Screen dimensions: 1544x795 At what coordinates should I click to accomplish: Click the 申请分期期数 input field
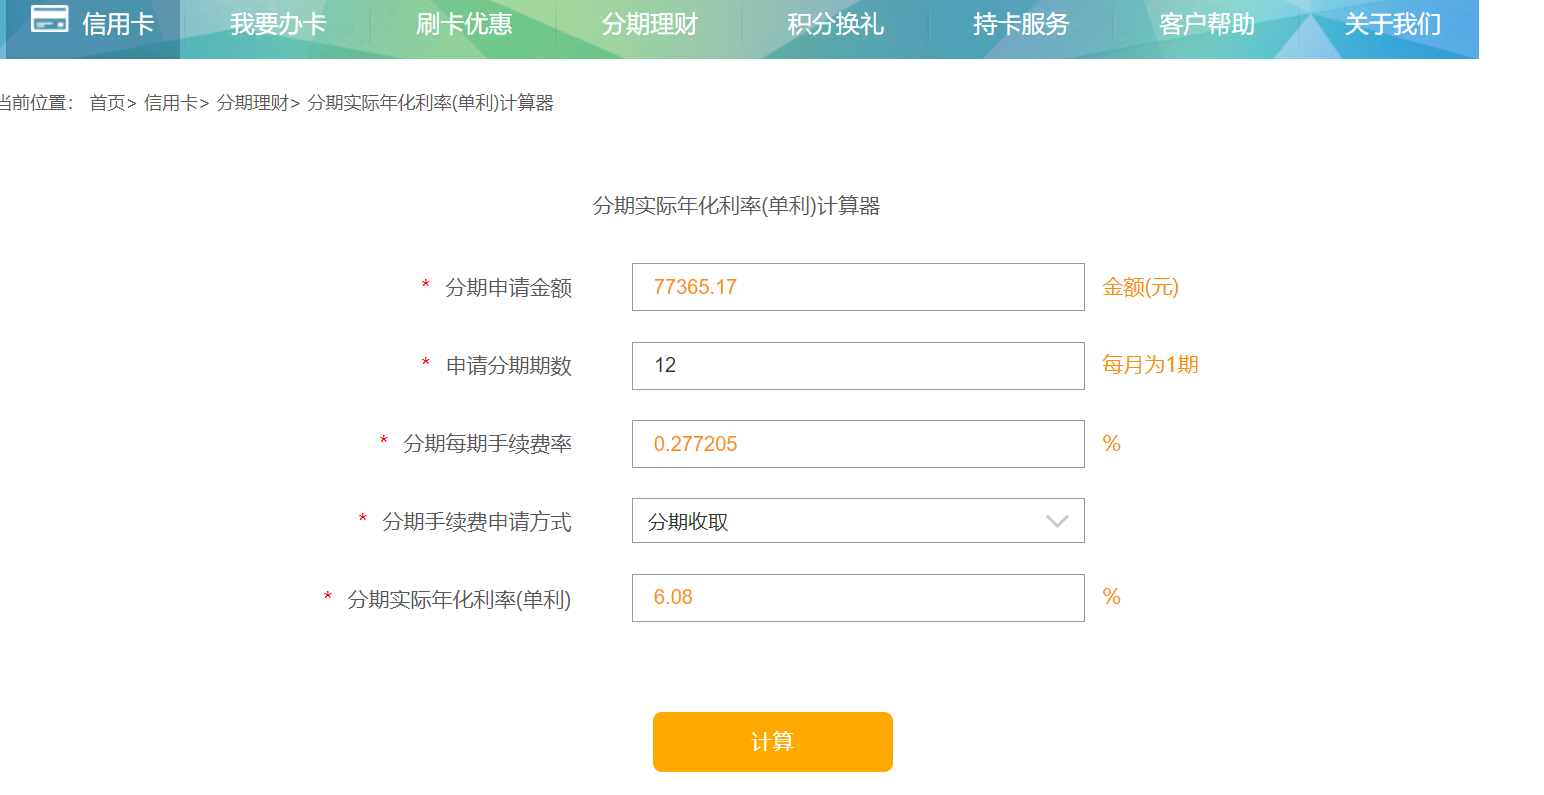point(858,366)
